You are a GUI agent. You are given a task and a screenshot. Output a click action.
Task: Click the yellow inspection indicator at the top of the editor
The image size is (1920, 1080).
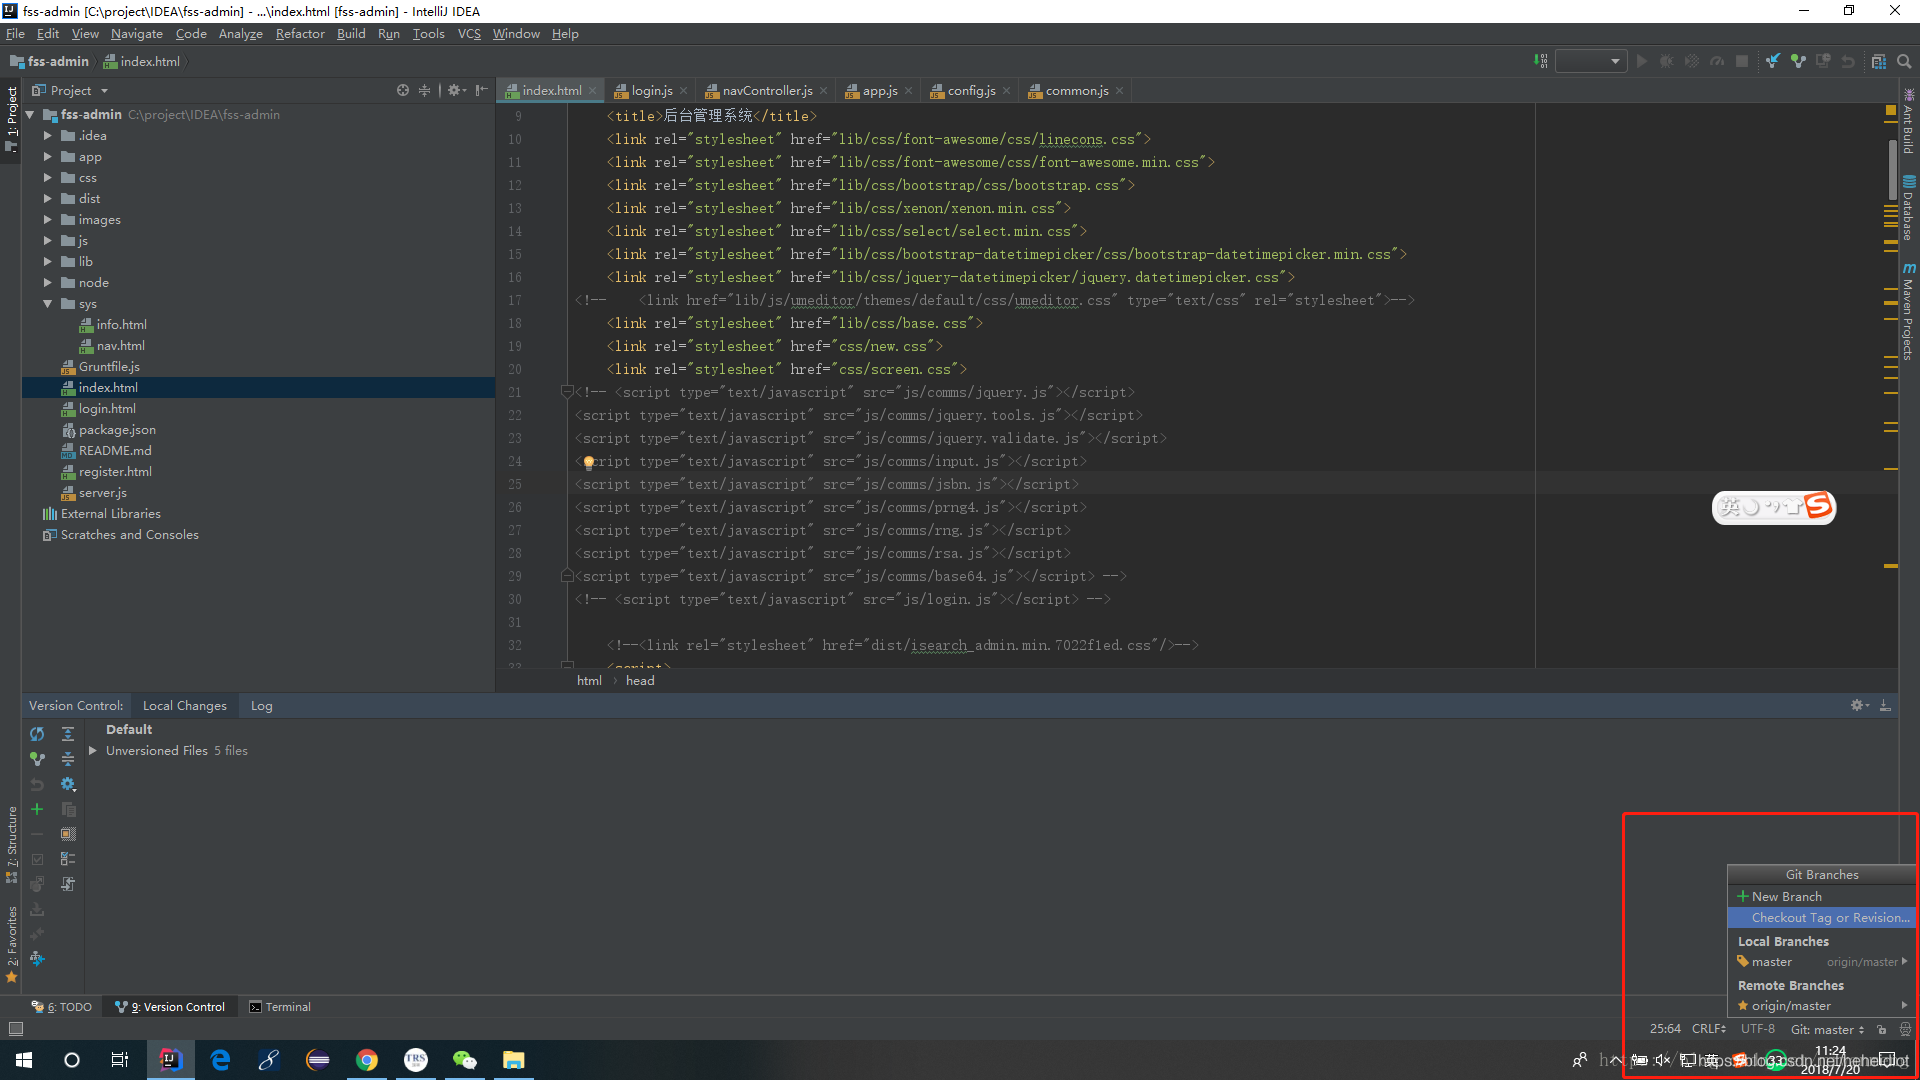1890,111
